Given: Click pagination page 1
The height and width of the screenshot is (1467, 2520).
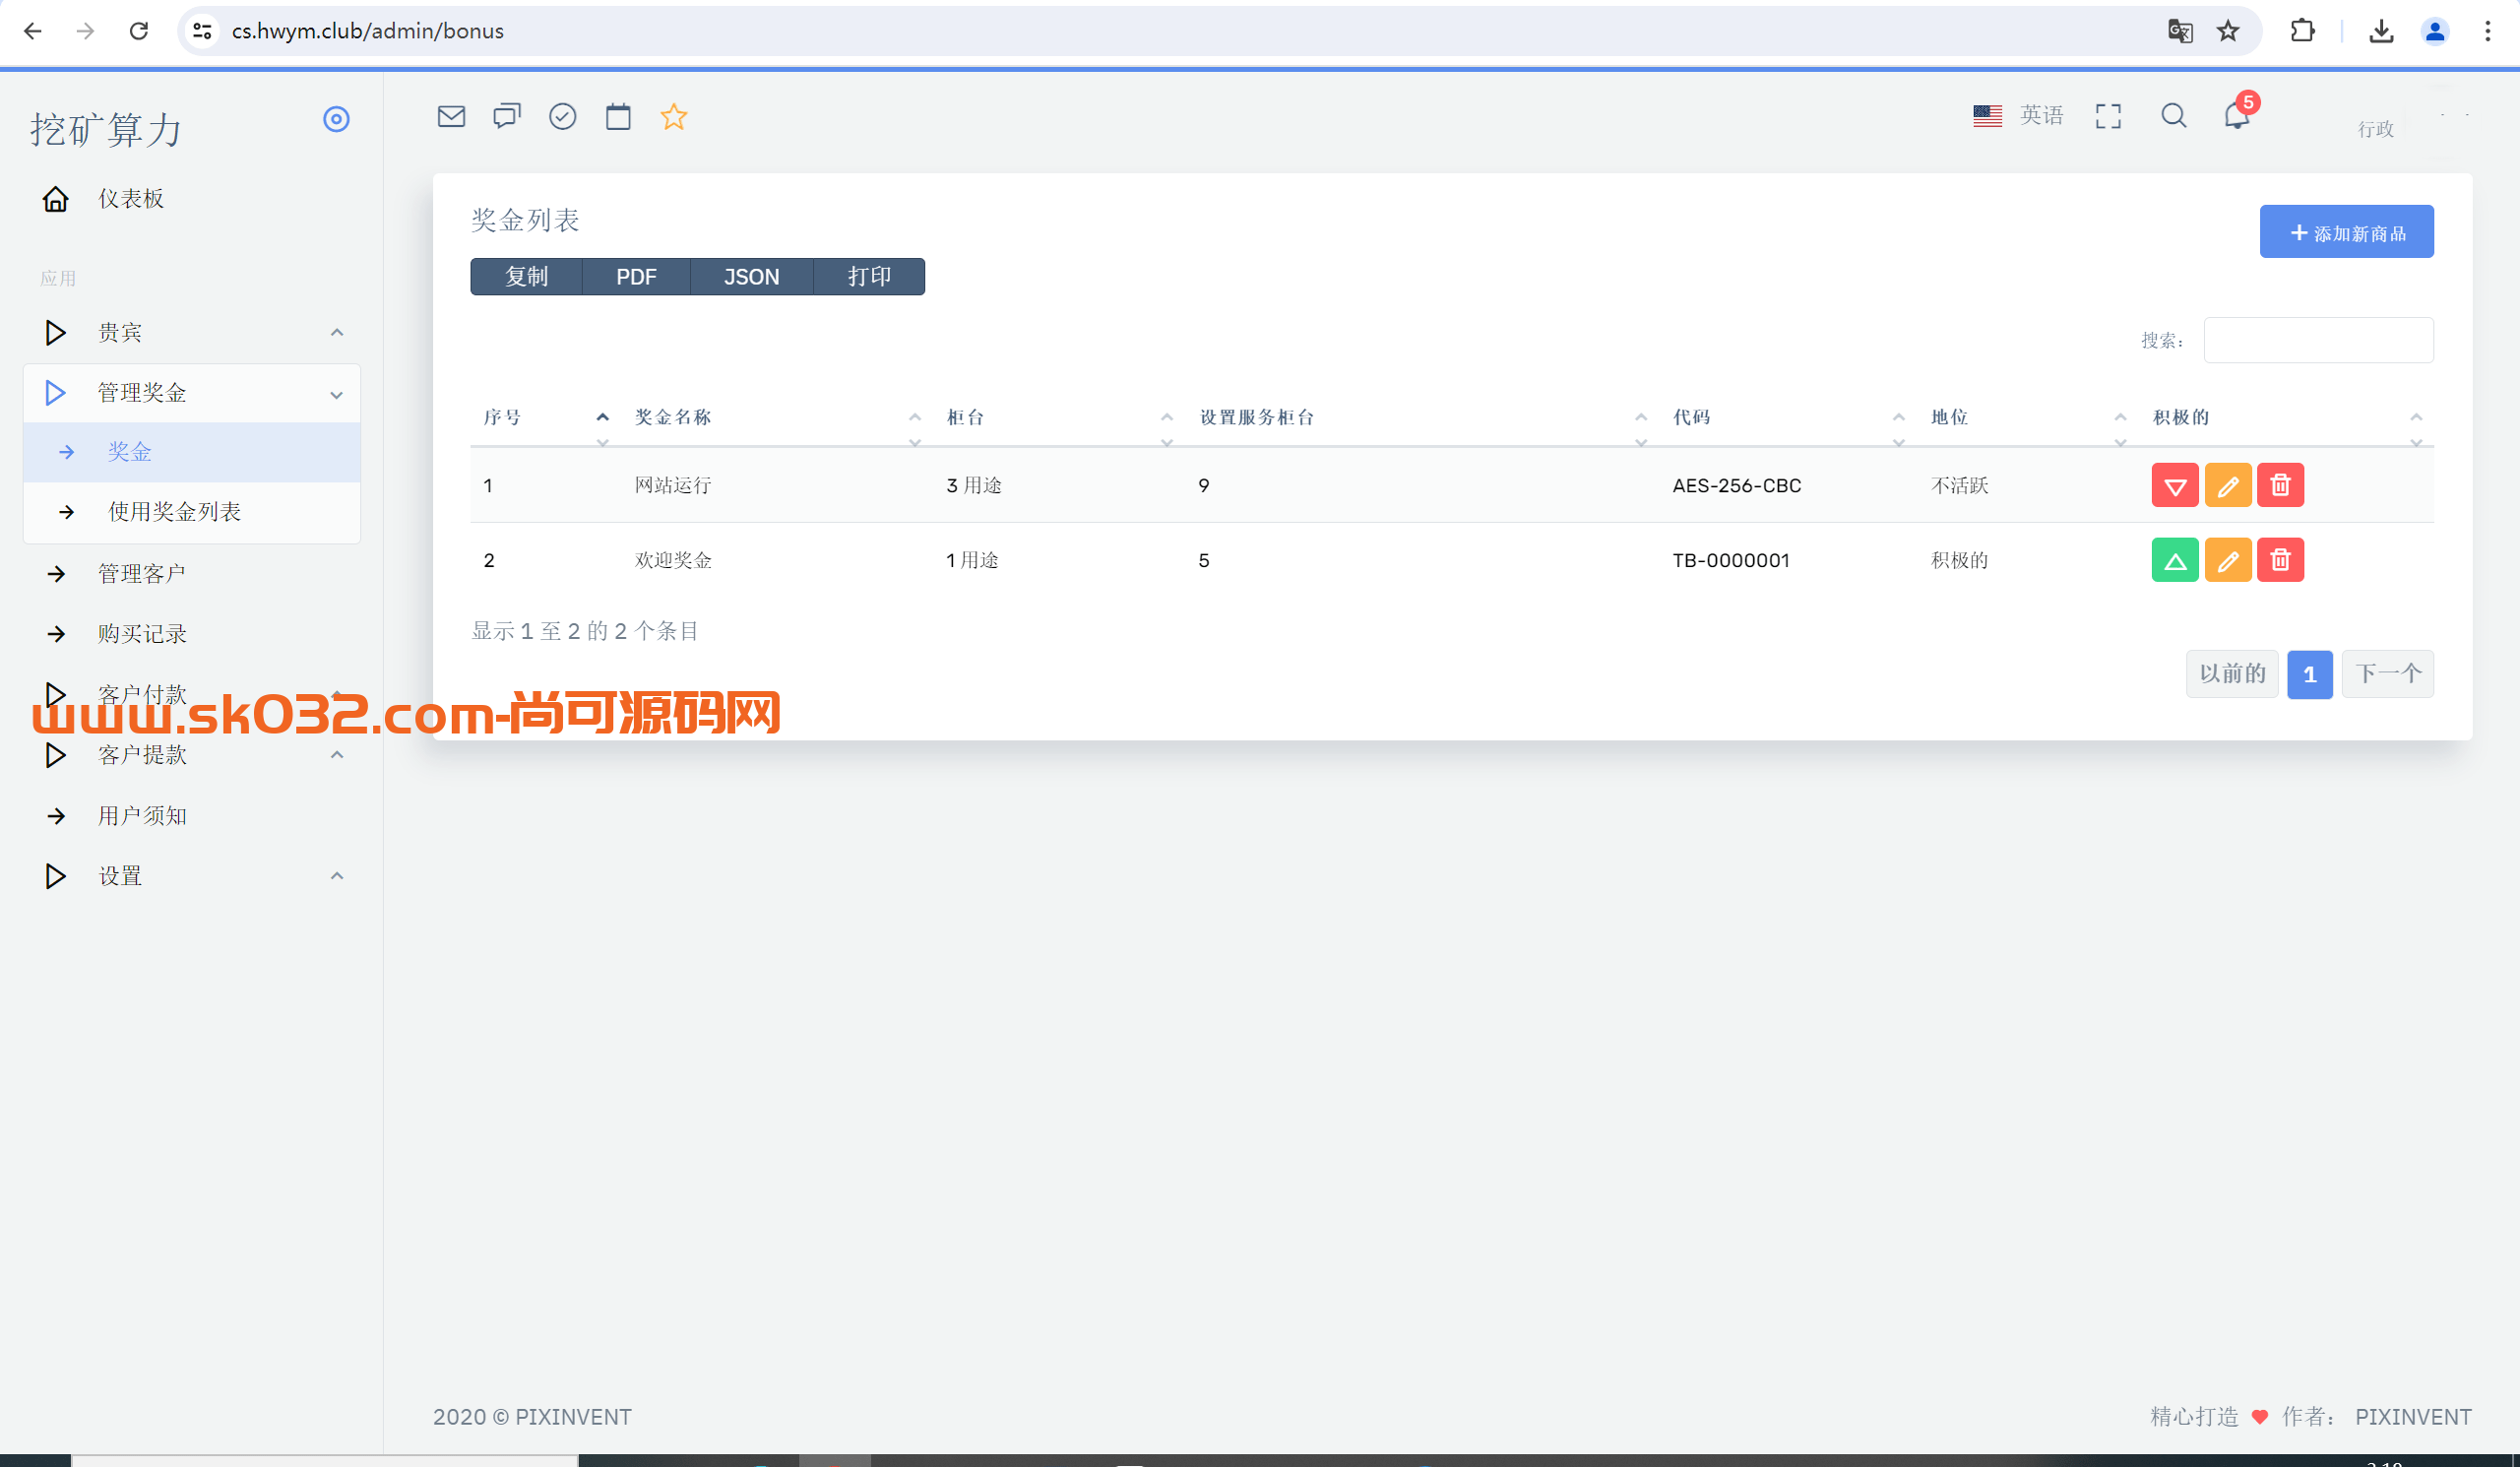Looking at the screenshot, I should click(2309, 674).
